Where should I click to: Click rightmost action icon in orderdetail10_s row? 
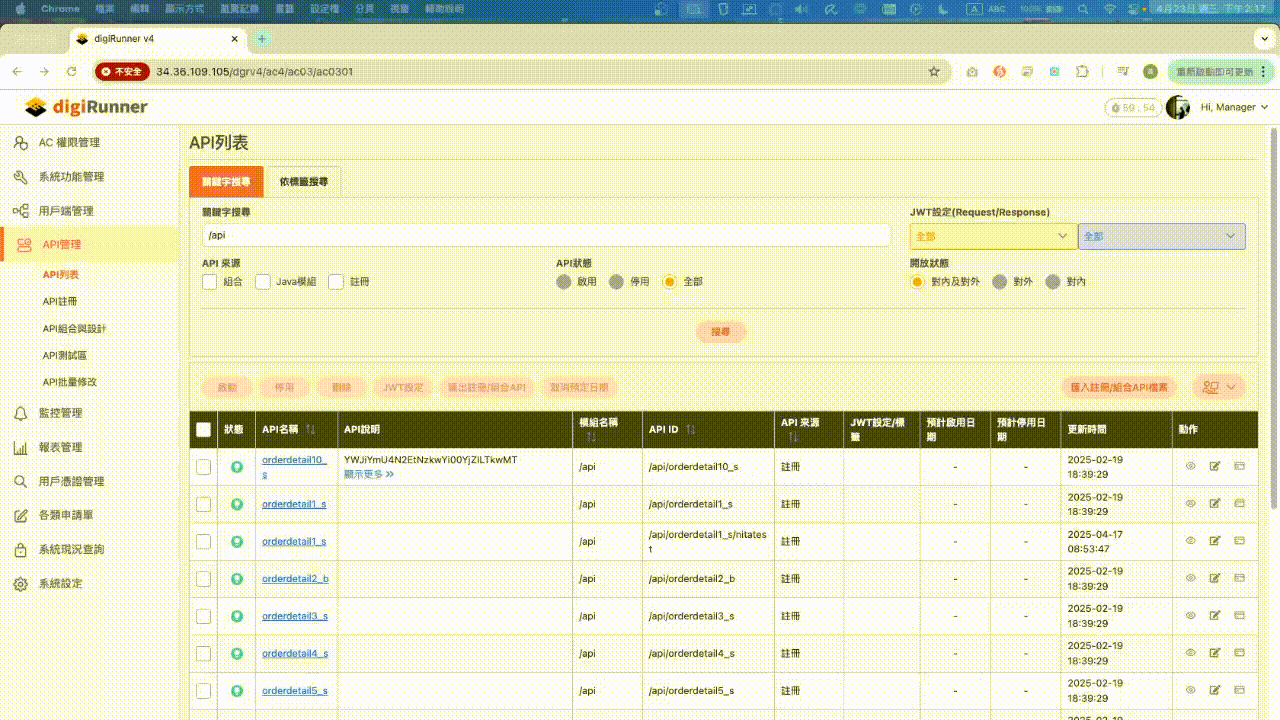tap(1239, 466)
